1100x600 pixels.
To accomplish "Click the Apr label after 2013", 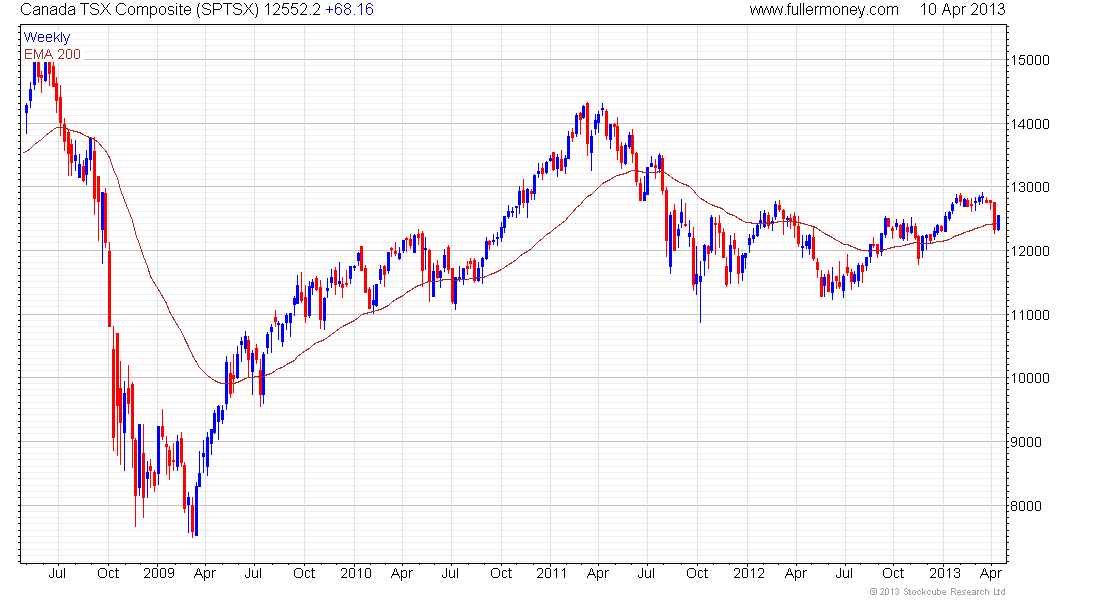I will (x=991, y=573).
